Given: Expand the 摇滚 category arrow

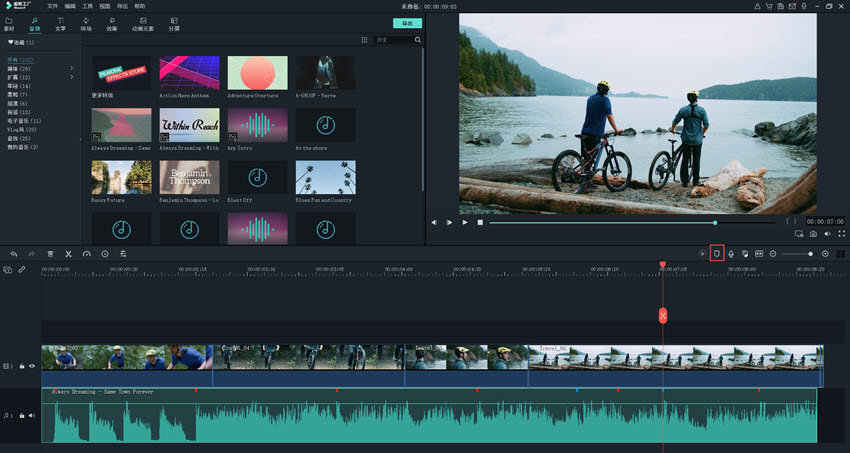Looking at the screenshot, I should click(71, 68).
